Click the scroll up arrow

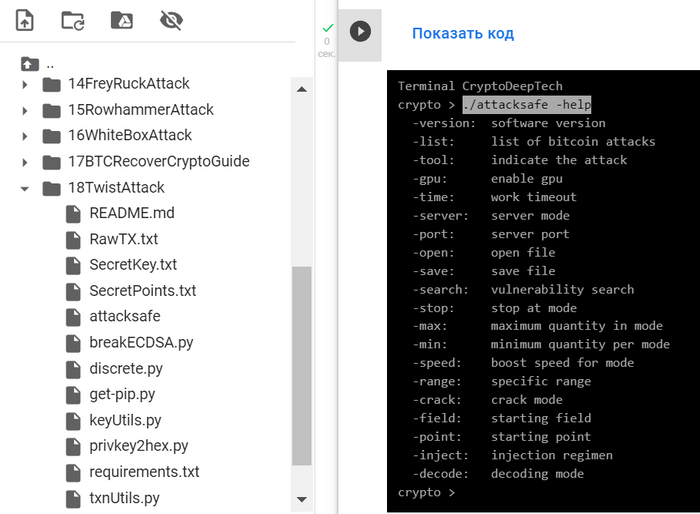[302, 89]
